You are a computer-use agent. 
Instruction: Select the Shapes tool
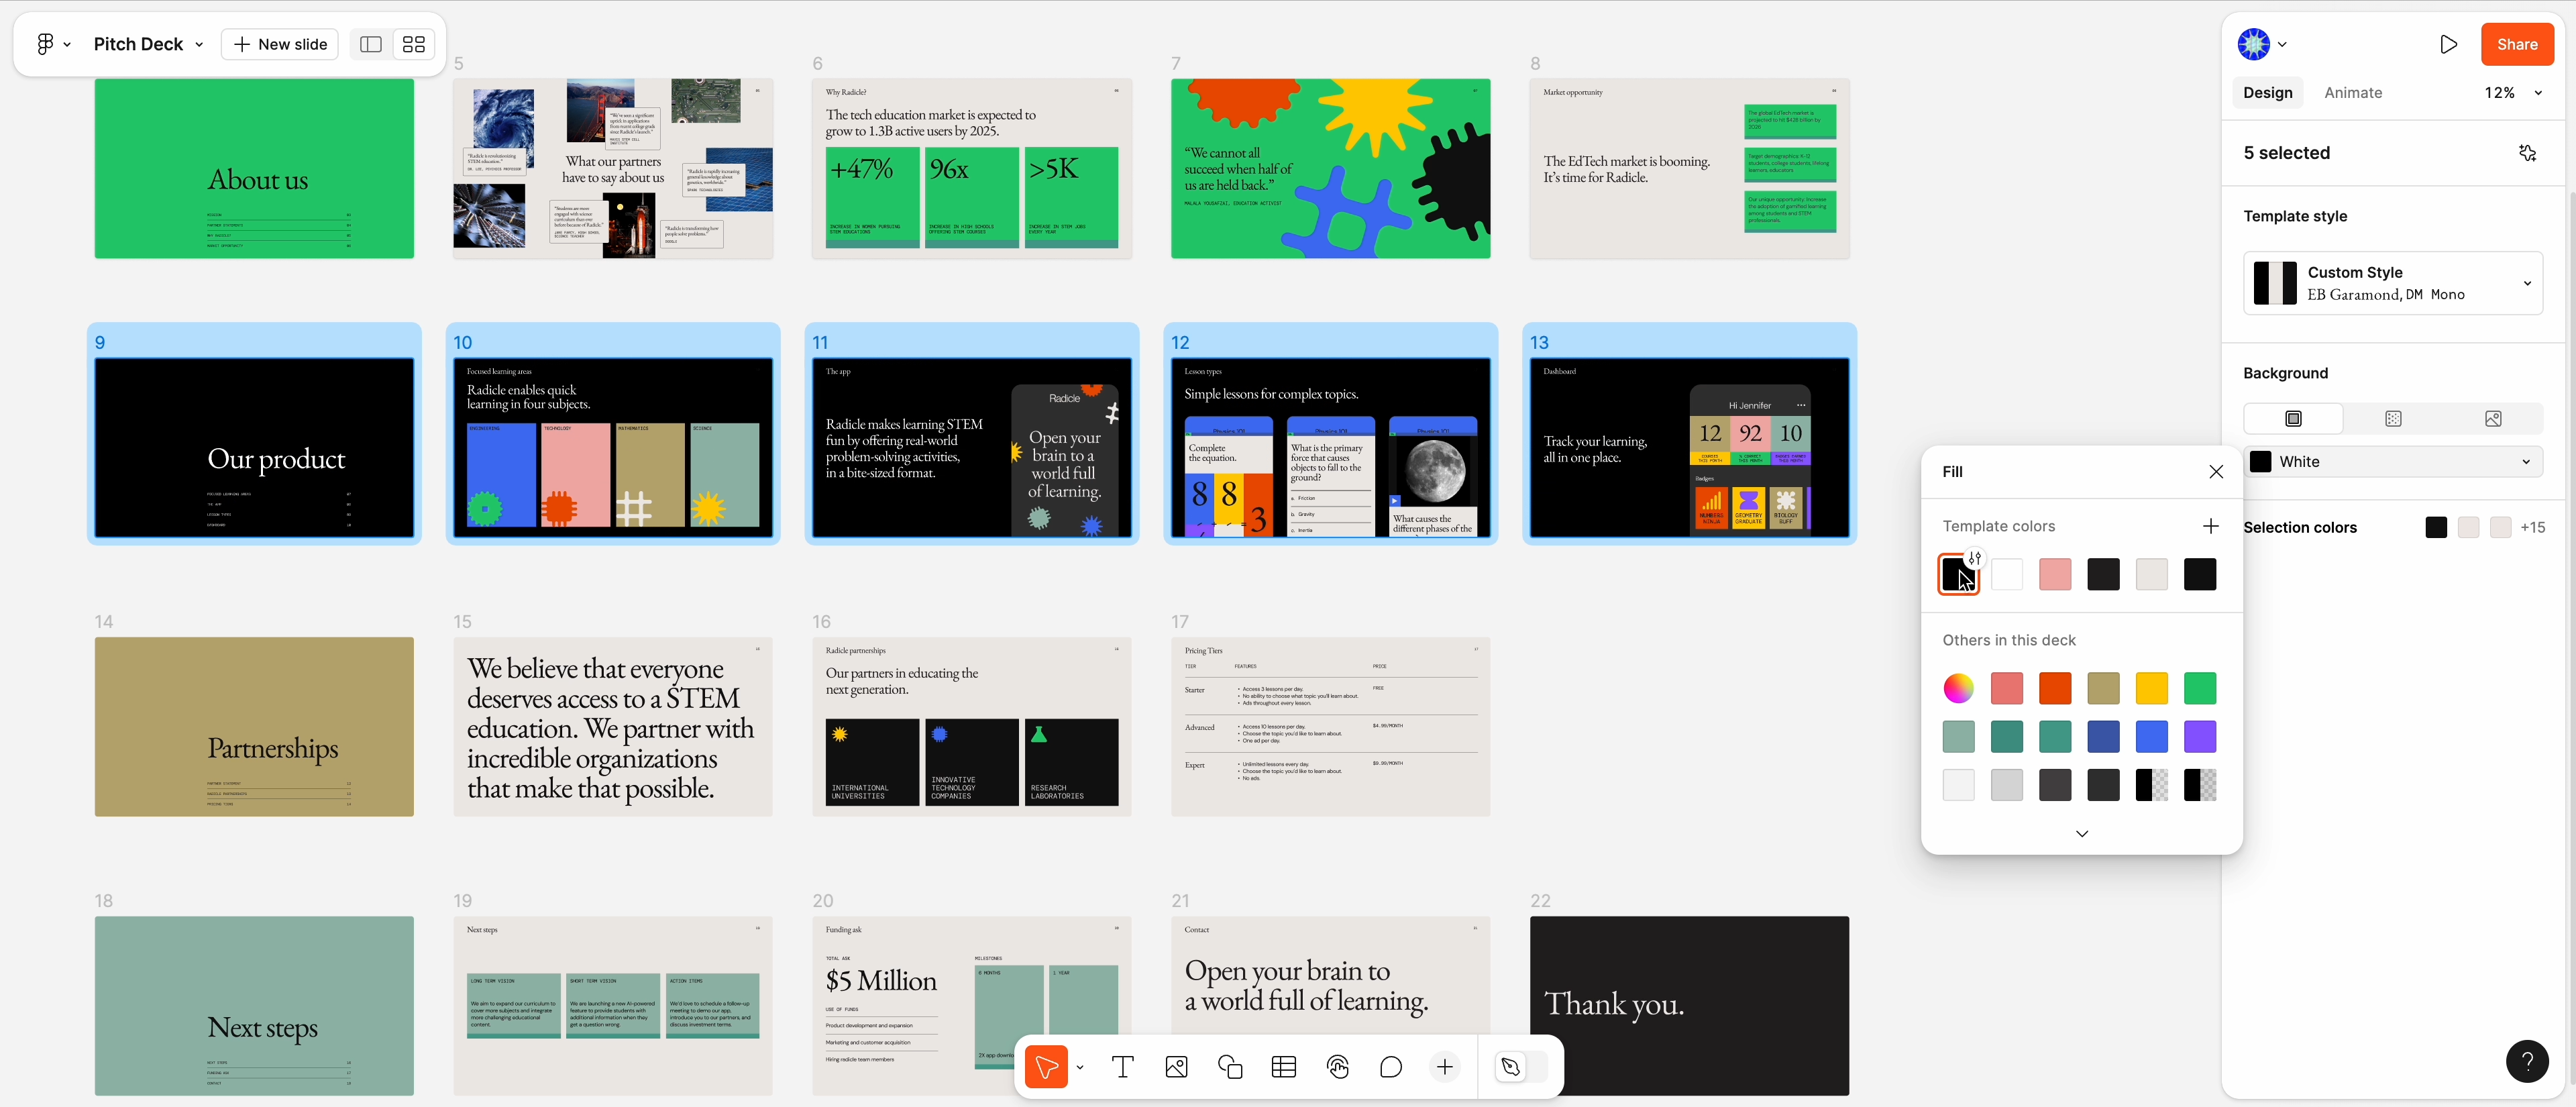coord(1230,1067)
